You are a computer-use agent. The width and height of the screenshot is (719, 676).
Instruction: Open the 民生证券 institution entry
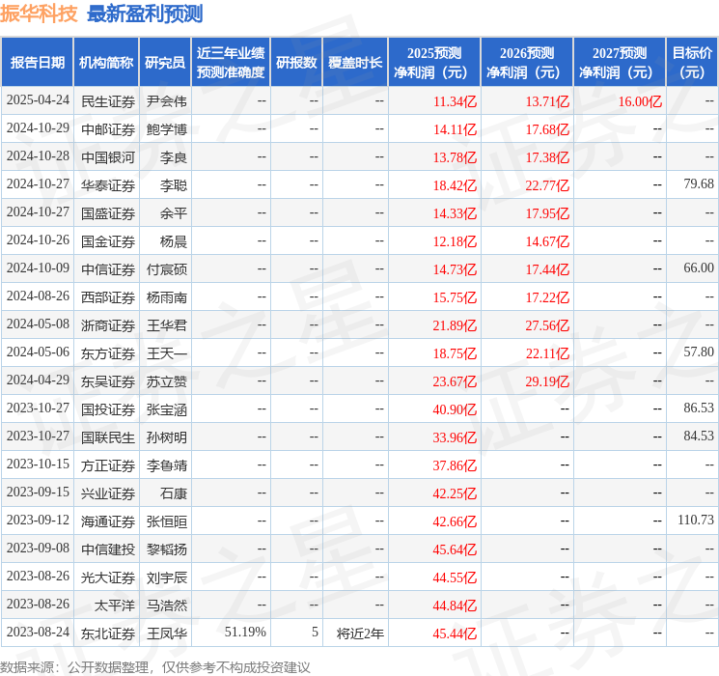[108, 101]
